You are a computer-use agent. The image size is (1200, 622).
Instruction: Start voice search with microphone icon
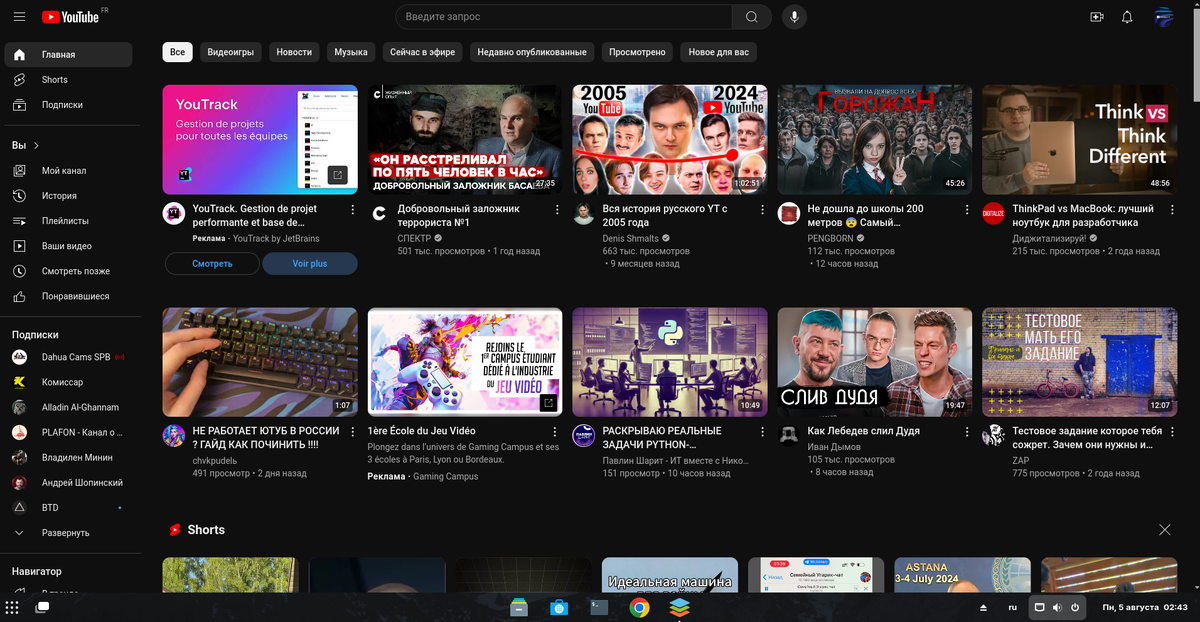tap(794, 17)
